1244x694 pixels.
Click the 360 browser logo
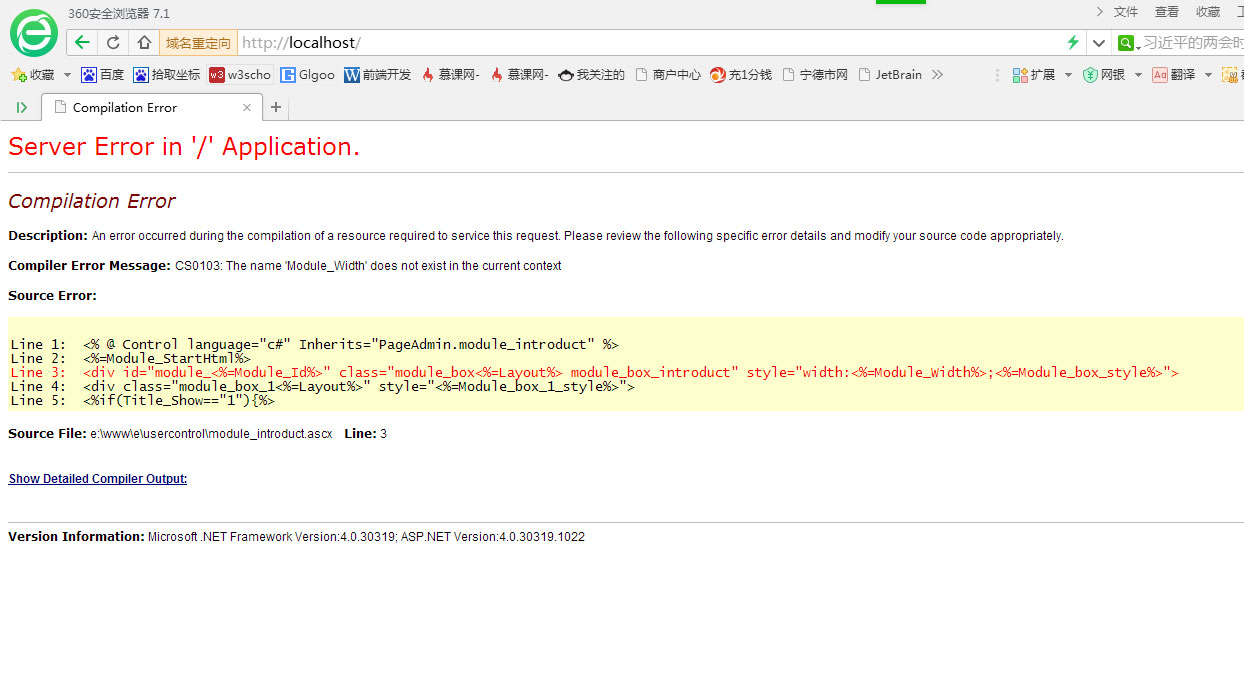tap(34, 33)
